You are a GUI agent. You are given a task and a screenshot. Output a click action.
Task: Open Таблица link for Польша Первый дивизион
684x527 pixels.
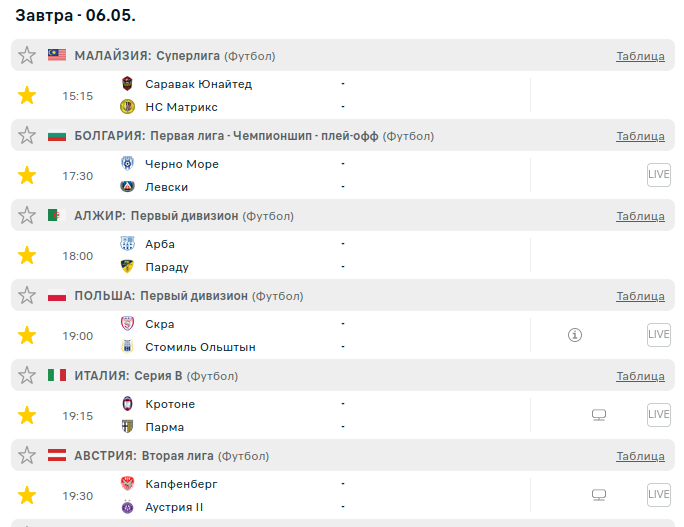coord(640,296)
